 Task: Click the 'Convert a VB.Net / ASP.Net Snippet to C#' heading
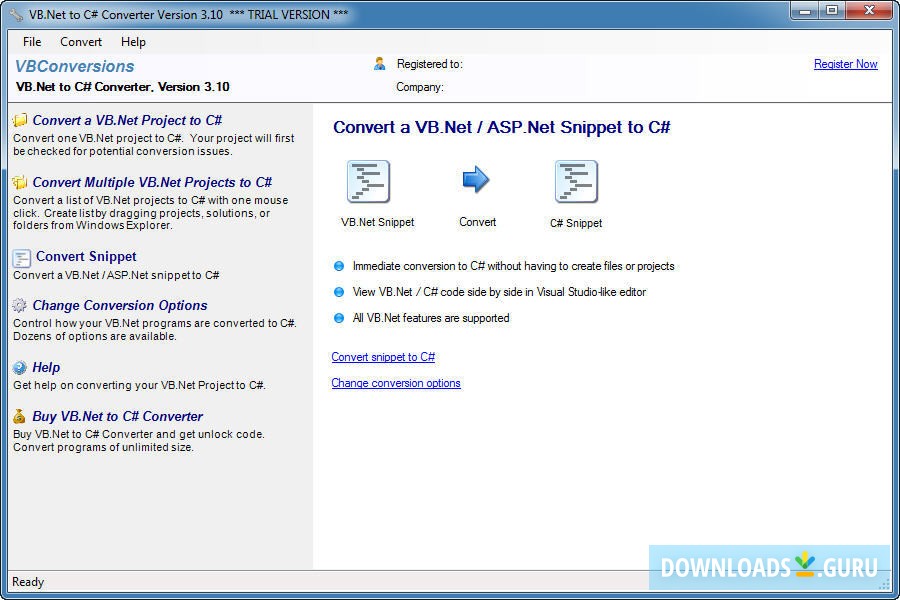pos(502,127)
